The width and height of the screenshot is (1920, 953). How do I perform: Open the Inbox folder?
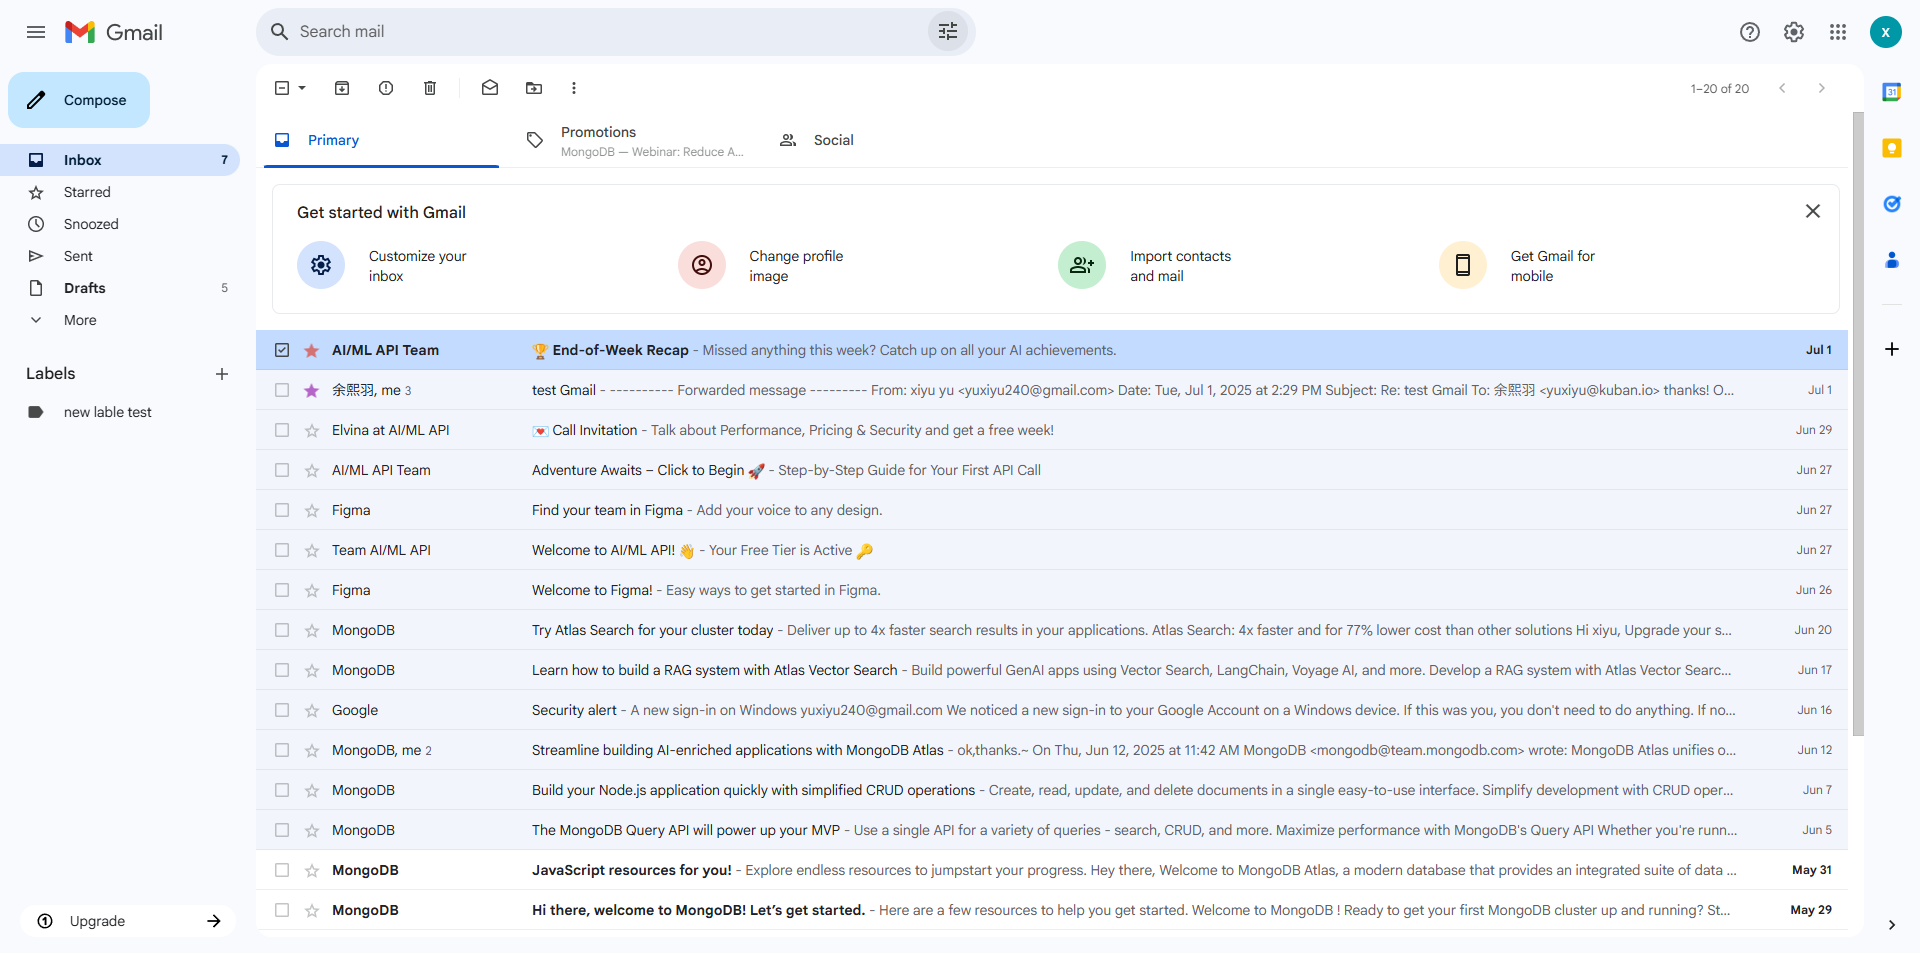click(120, 160)
